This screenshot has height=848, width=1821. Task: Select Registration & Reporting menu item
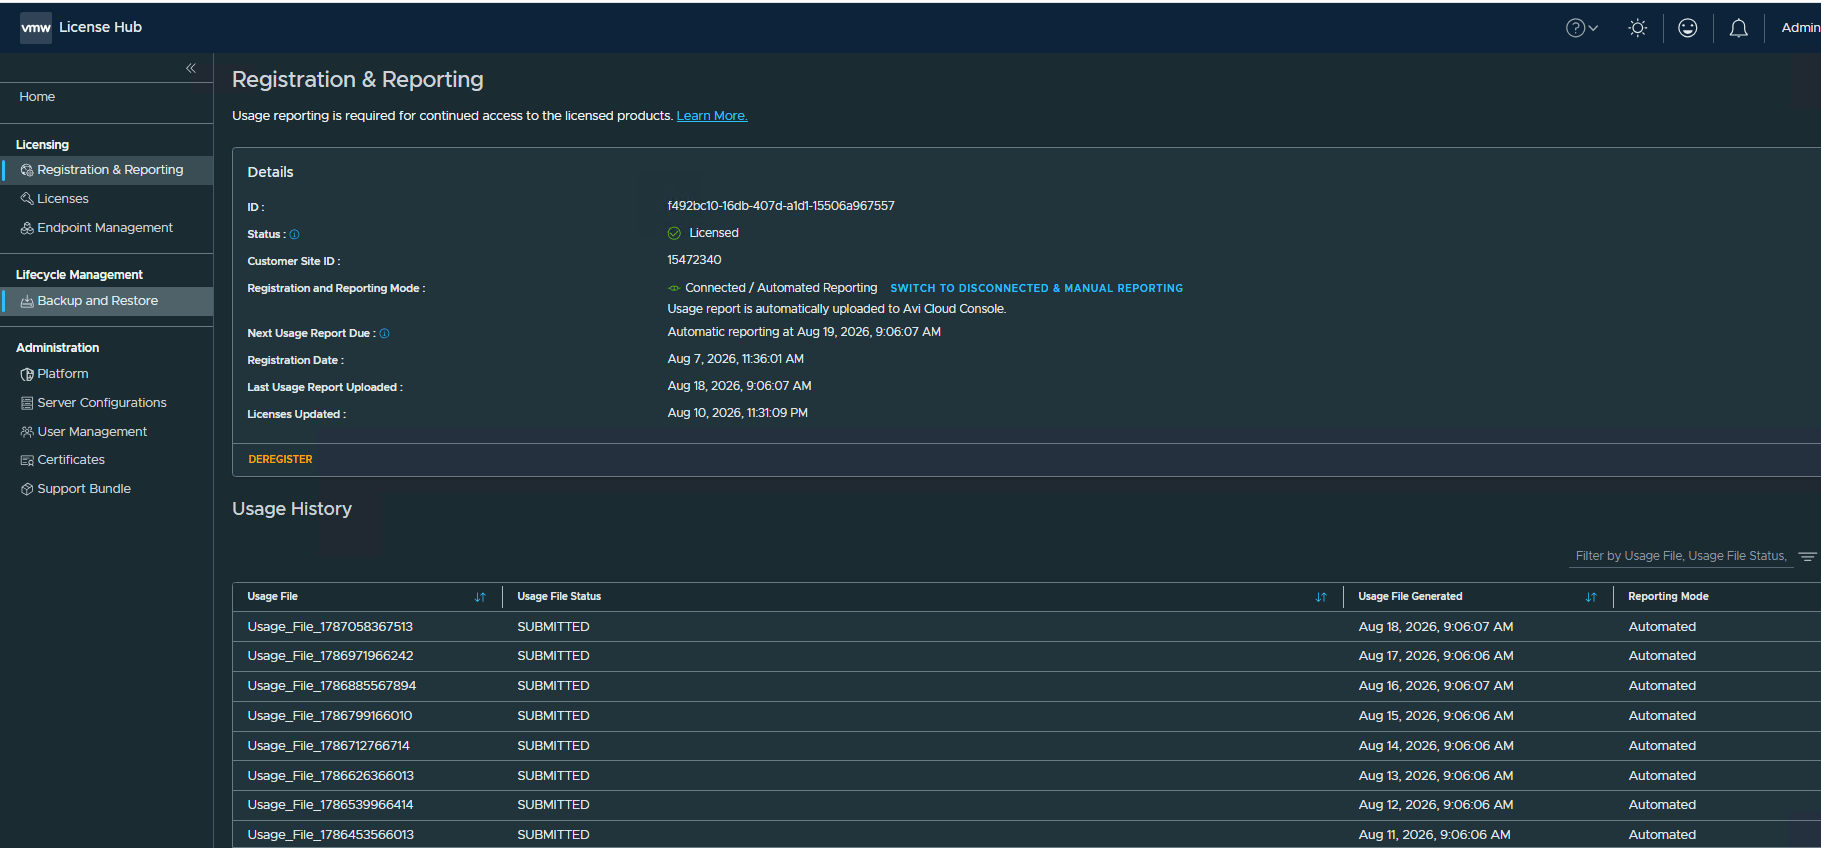106,170
